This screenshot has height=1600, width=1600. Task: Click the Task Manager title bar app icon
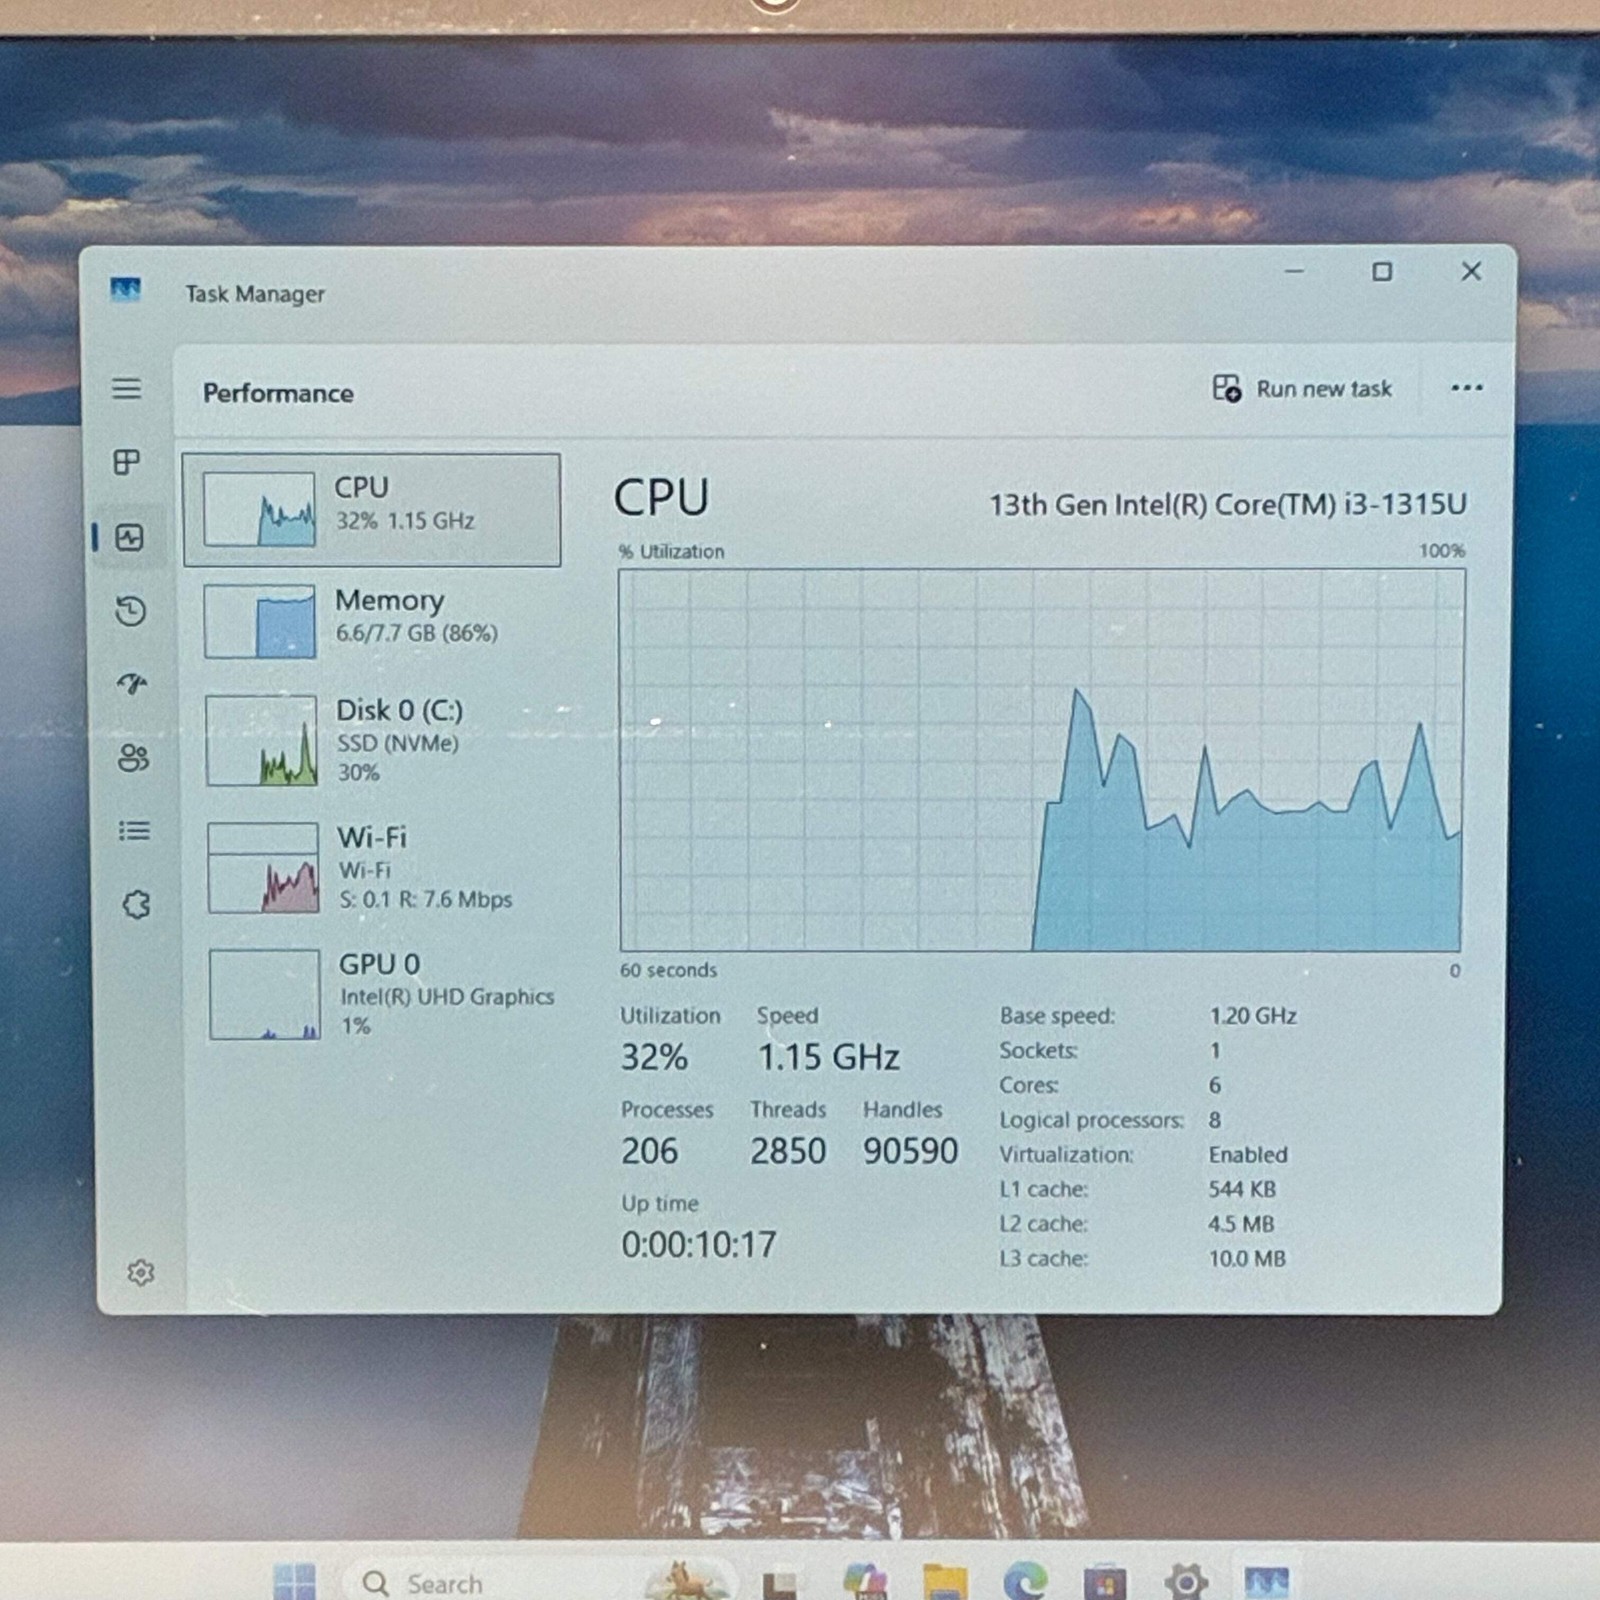pos(125,290)
